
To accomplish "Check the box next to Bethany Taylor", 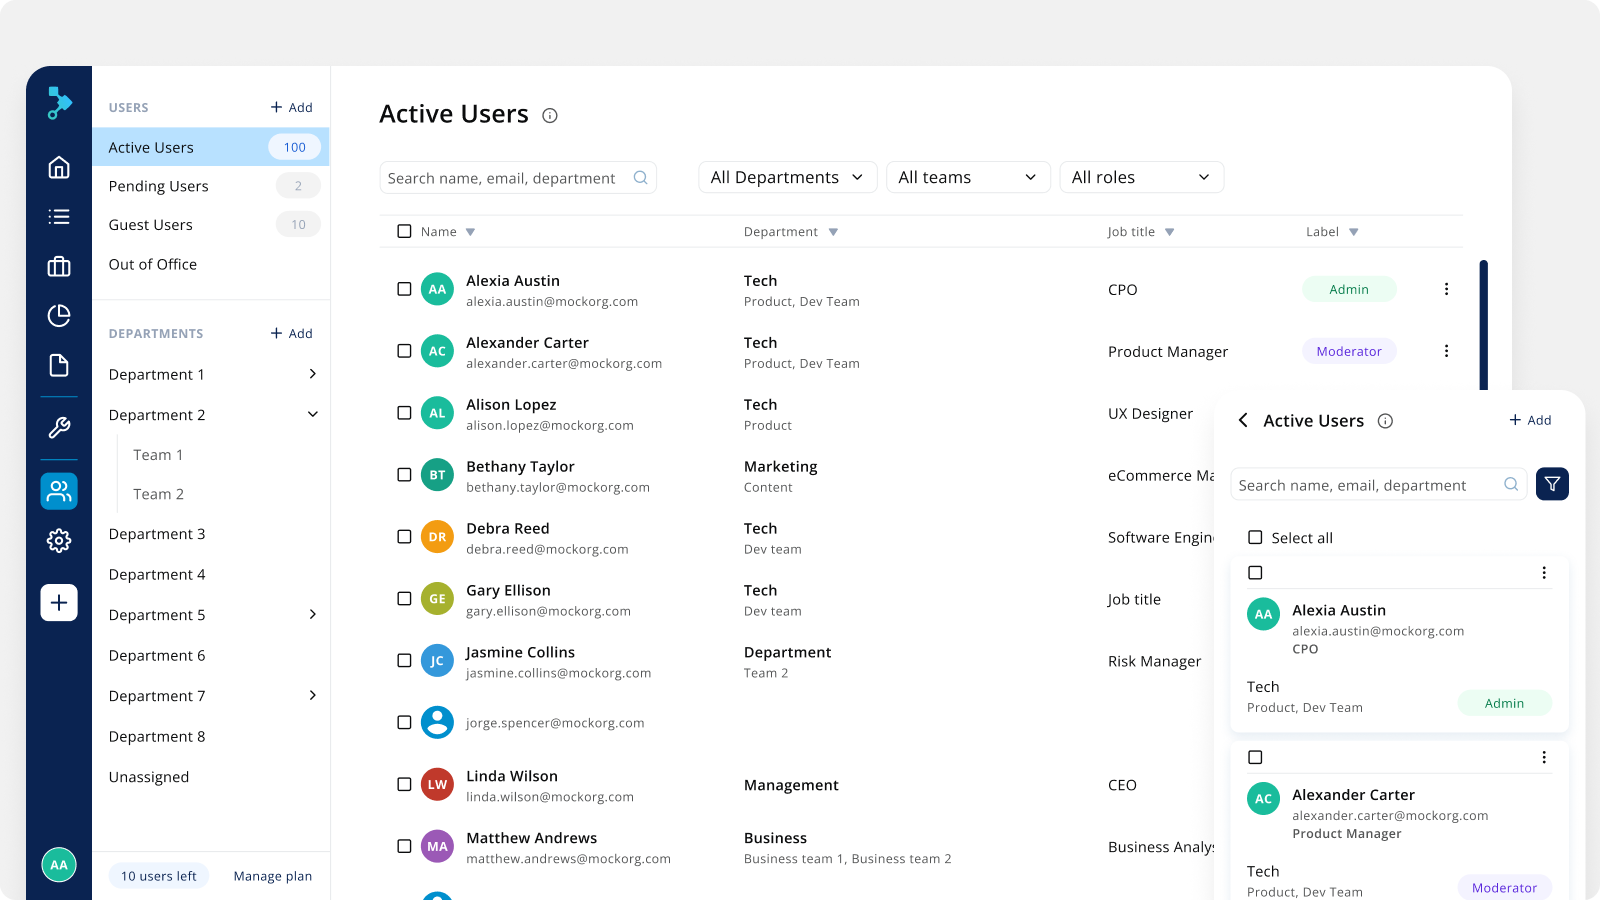I will pos(404,475).
